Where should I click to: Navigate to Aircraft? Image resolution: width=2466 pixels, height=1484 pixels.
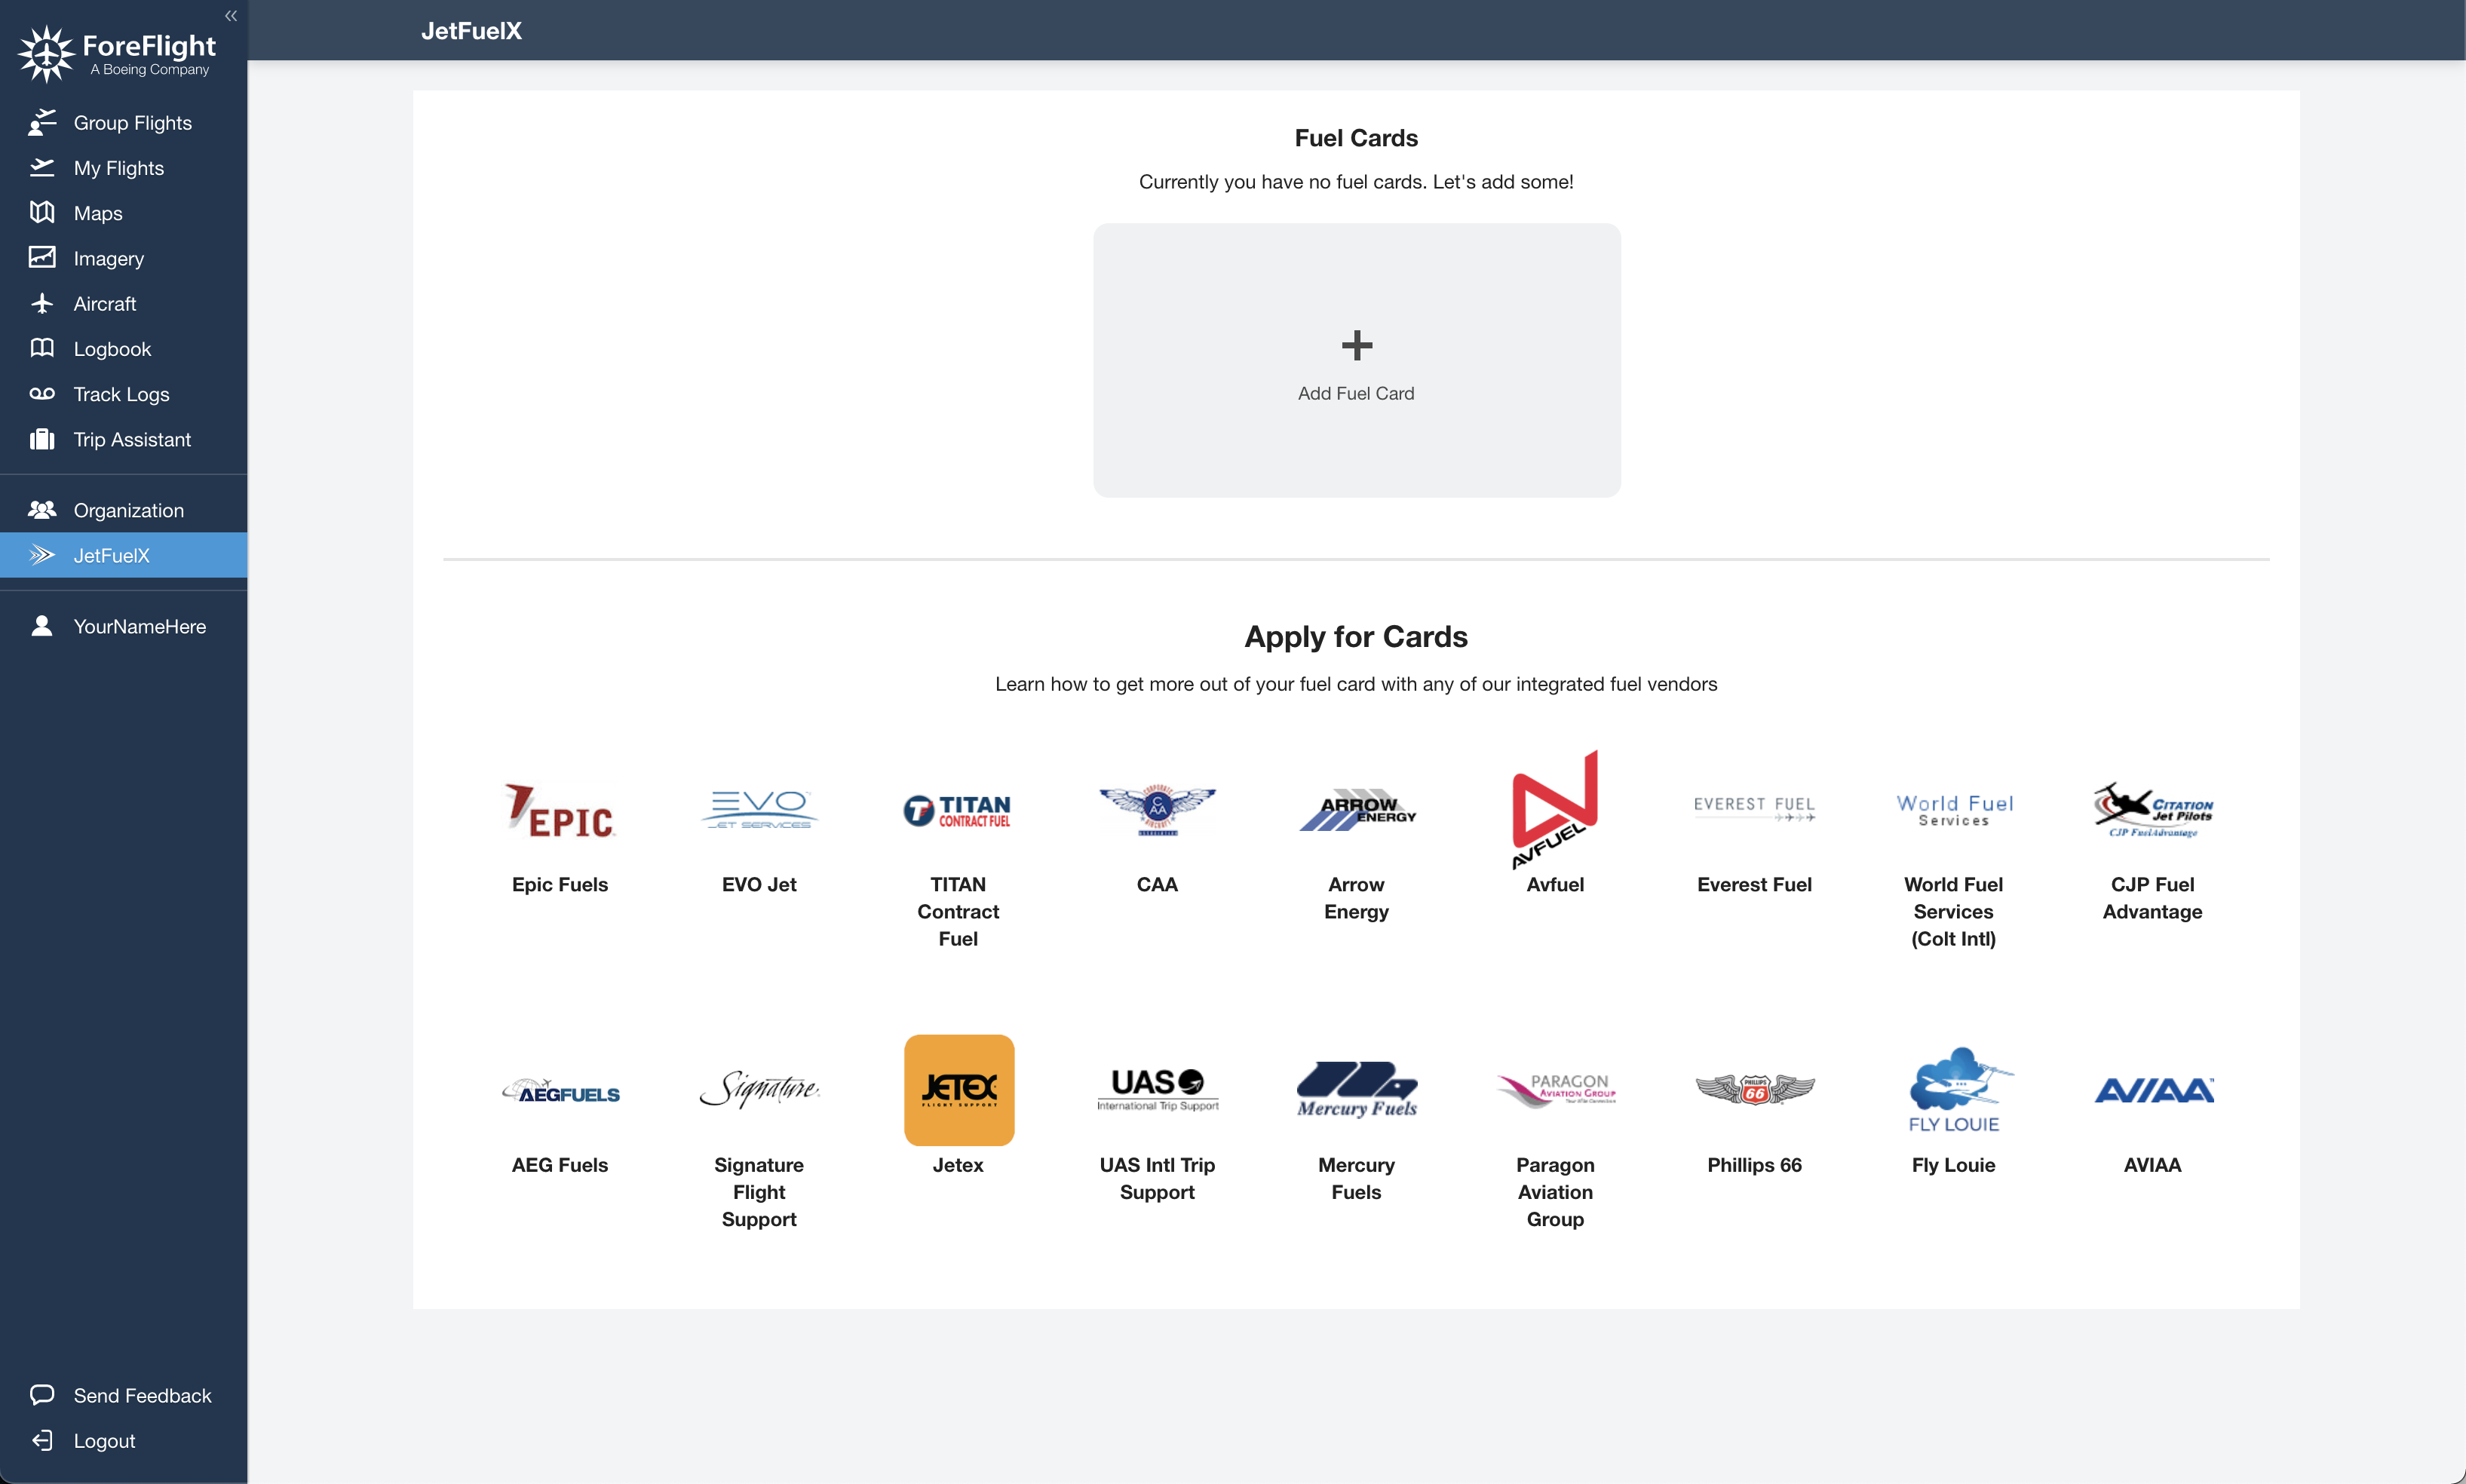(x=105, y=303)
